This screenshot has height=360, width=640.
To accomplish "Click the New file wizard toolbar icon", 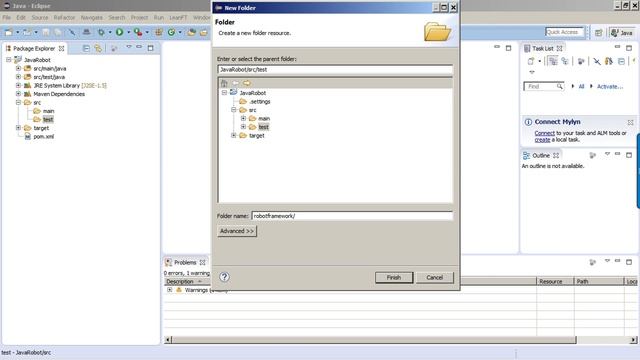I will pos(9,32).
